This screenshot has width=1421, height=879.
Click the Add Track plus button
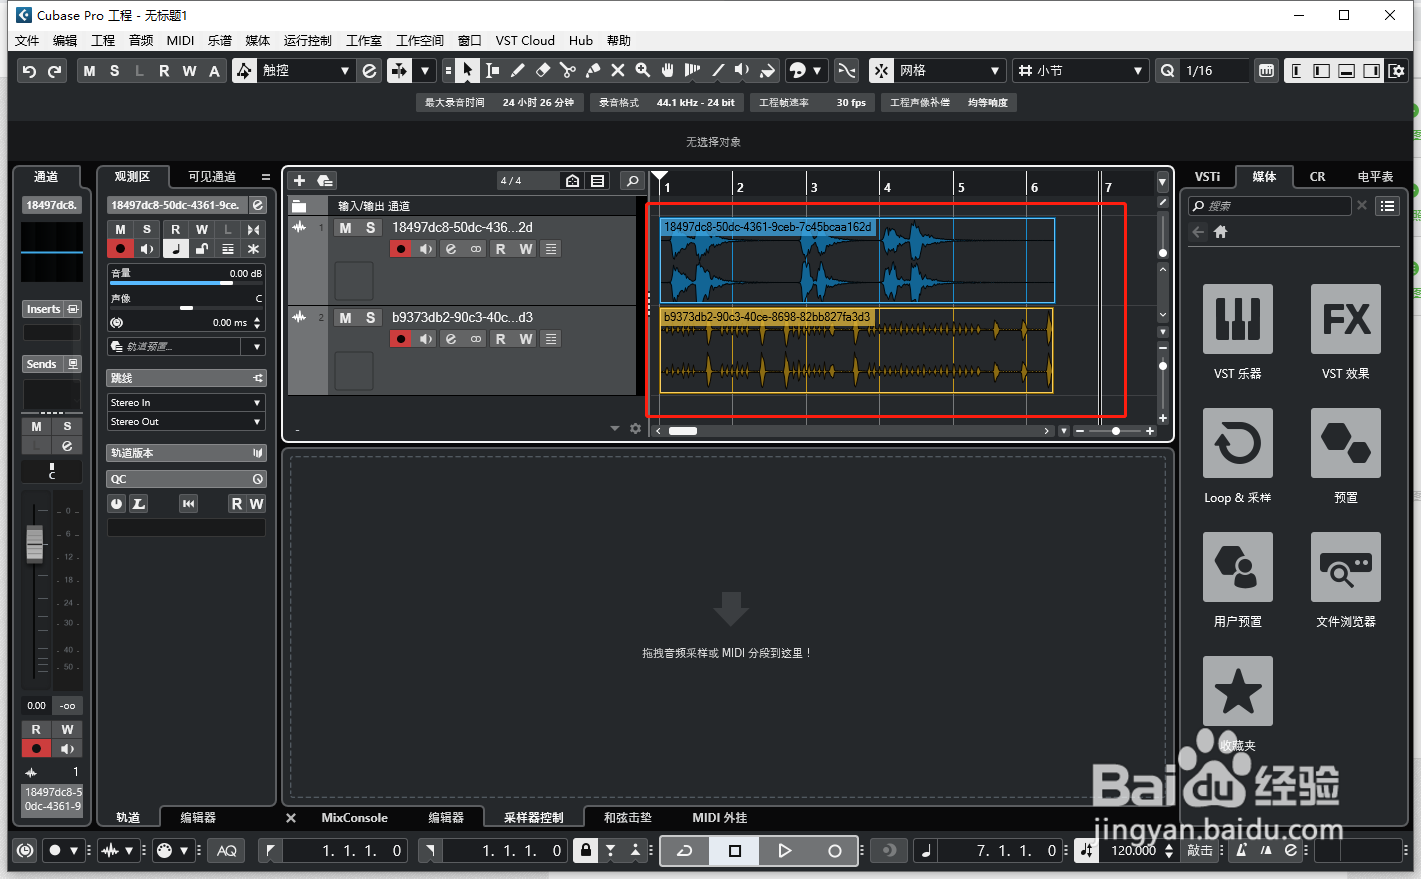pyautogui.click(x=299, y=180)
